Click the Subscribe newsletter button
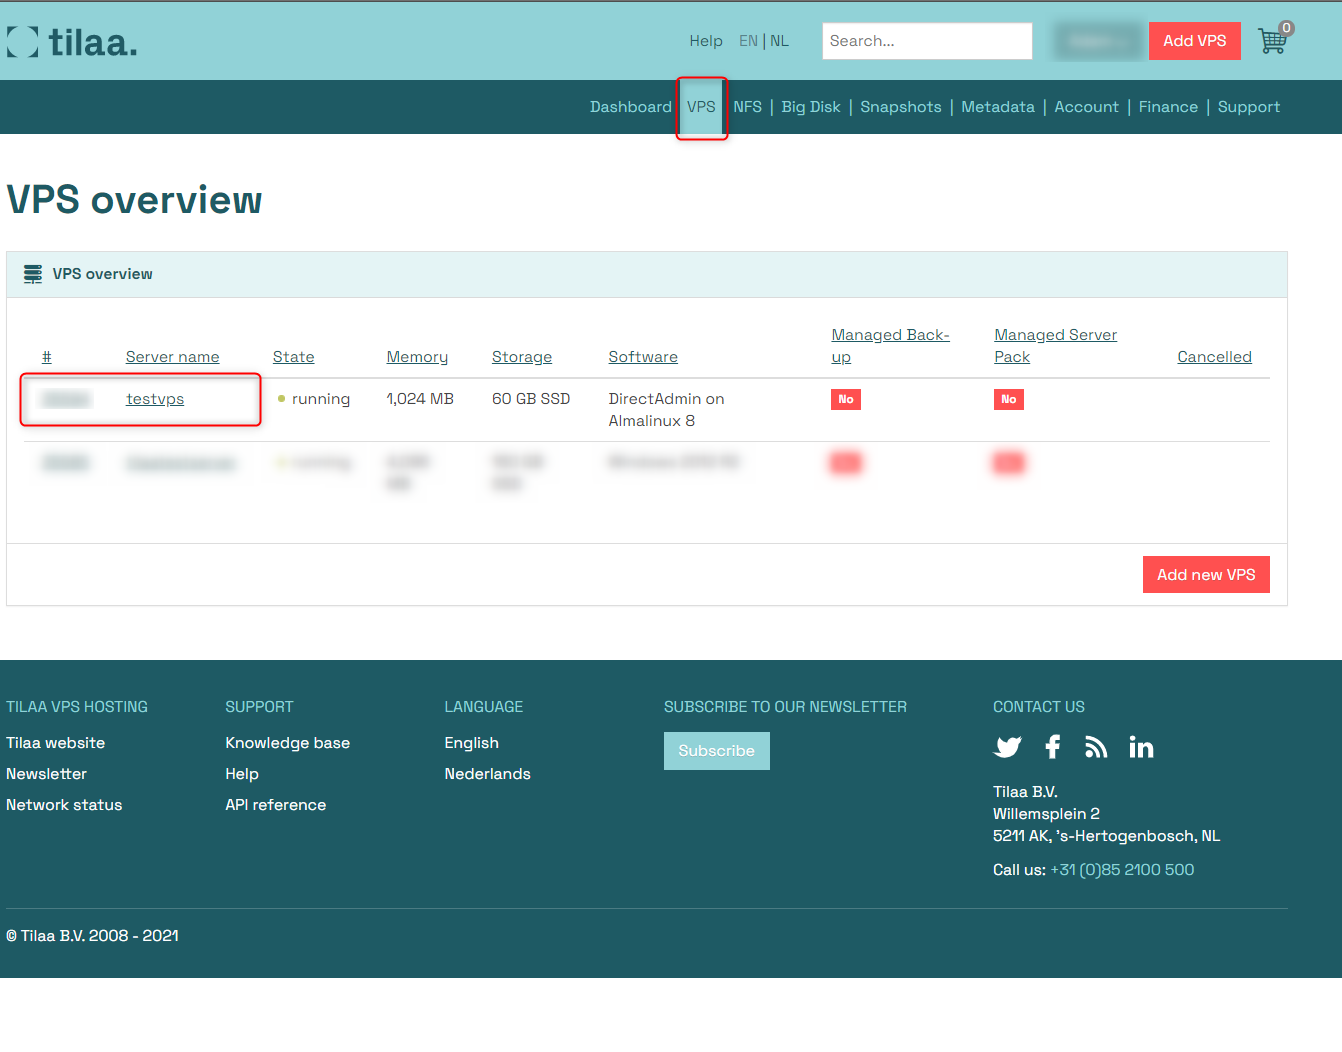This screenshot has height=1052, width=1342. pos(717,751)
